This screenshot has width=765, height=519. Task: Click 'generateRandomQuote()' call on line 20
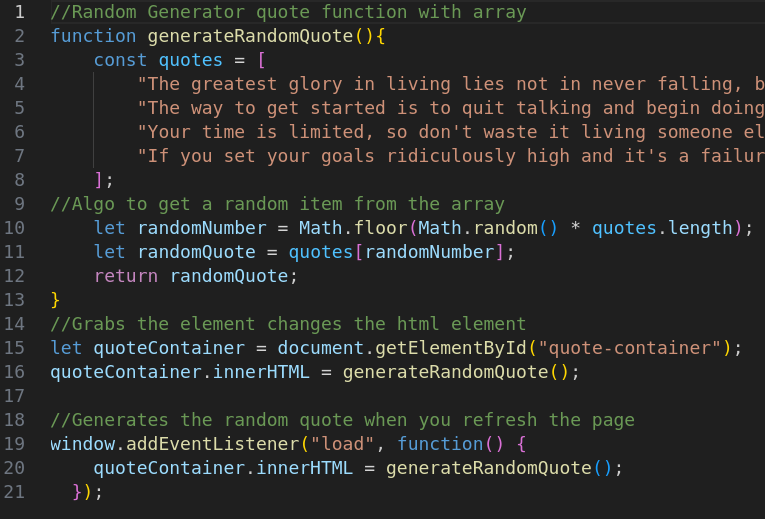click(x=499, y=468)
